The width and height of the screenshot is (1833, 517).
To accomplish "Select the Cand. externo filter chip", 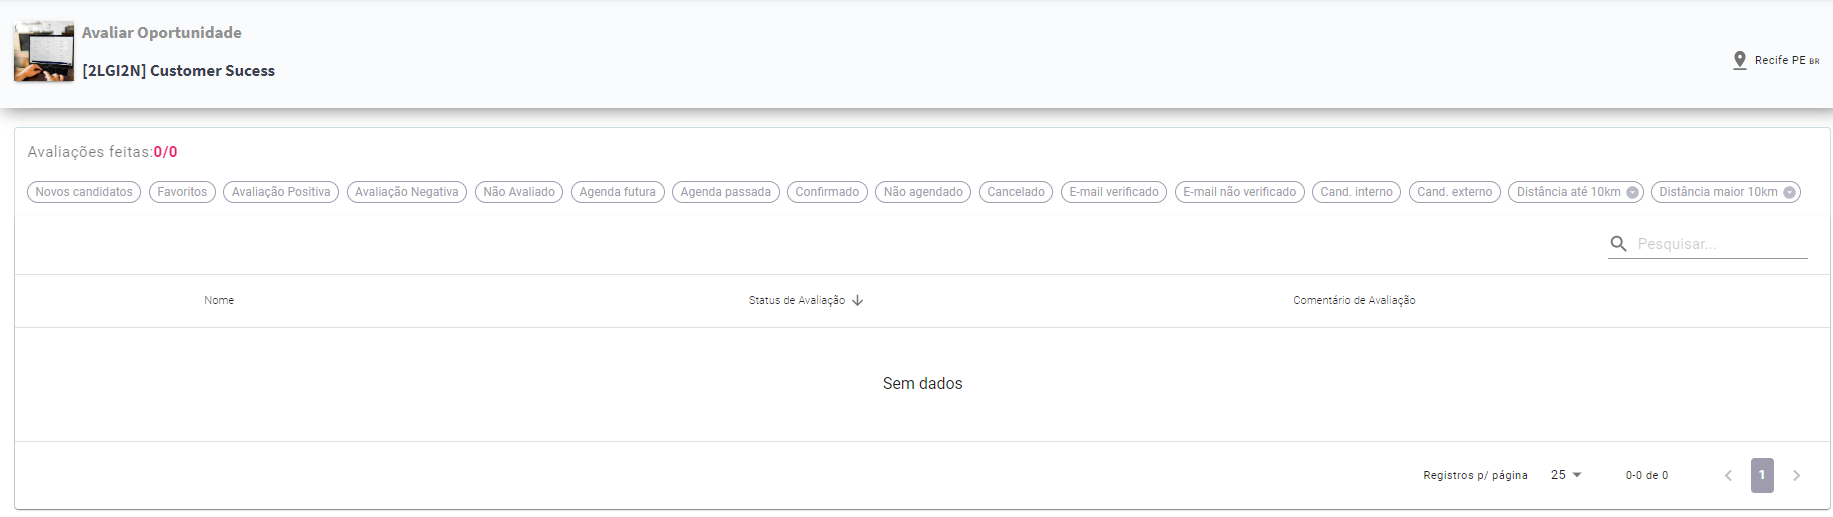I will click(x=1454, y=192).
